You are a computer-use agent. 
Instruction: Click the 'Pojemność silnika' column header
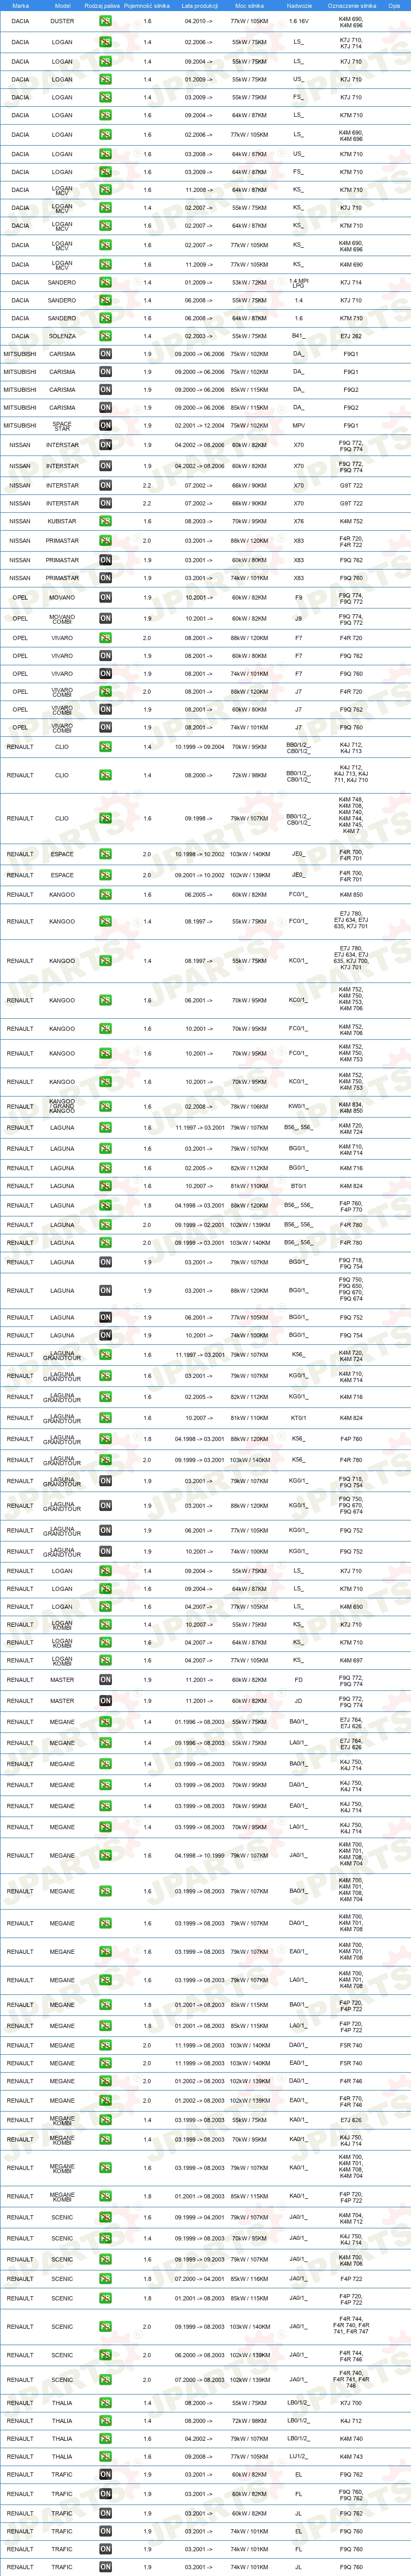click(147, 5)
